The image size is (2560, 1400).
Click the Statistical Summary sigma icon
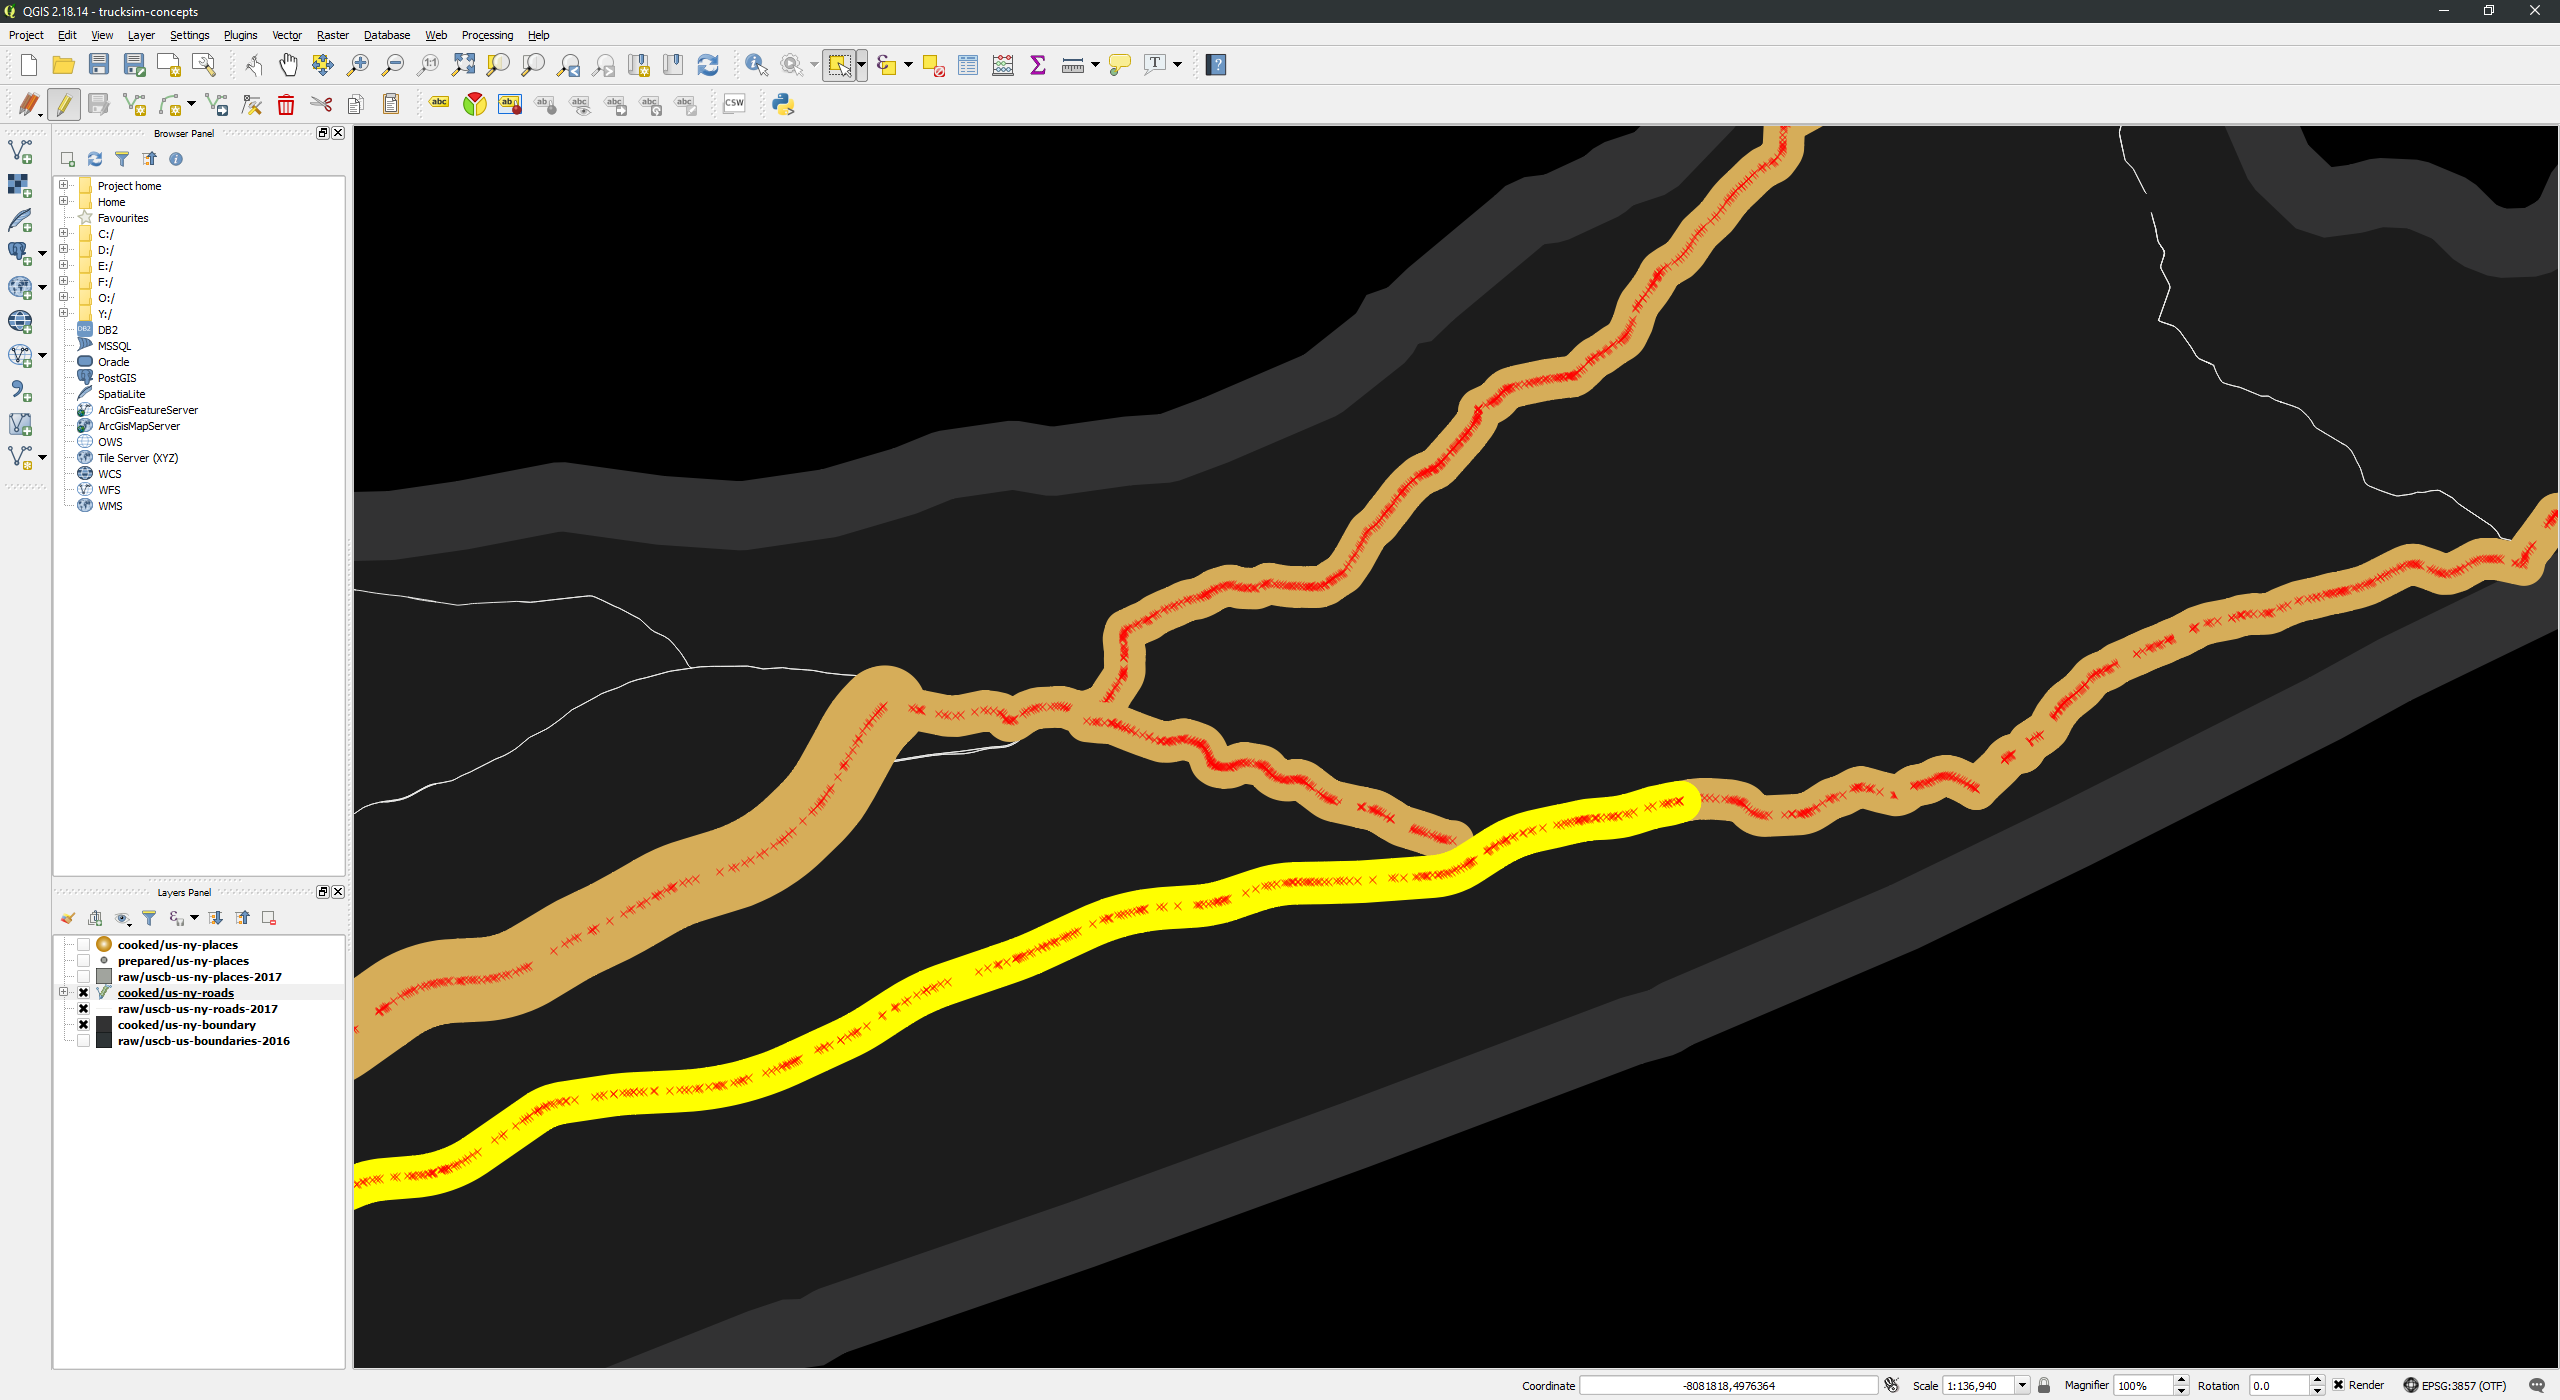[x=1038, y=65]
